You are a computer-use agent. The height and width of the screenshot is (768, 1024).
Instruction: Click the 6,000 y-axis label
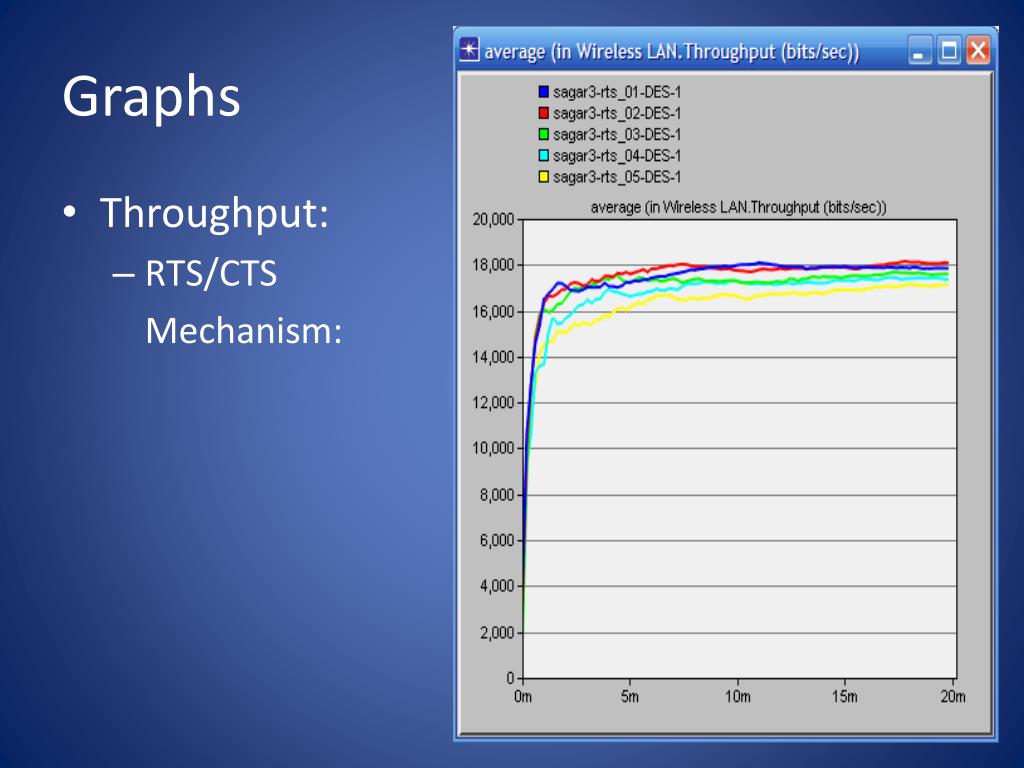coord(497,540)
